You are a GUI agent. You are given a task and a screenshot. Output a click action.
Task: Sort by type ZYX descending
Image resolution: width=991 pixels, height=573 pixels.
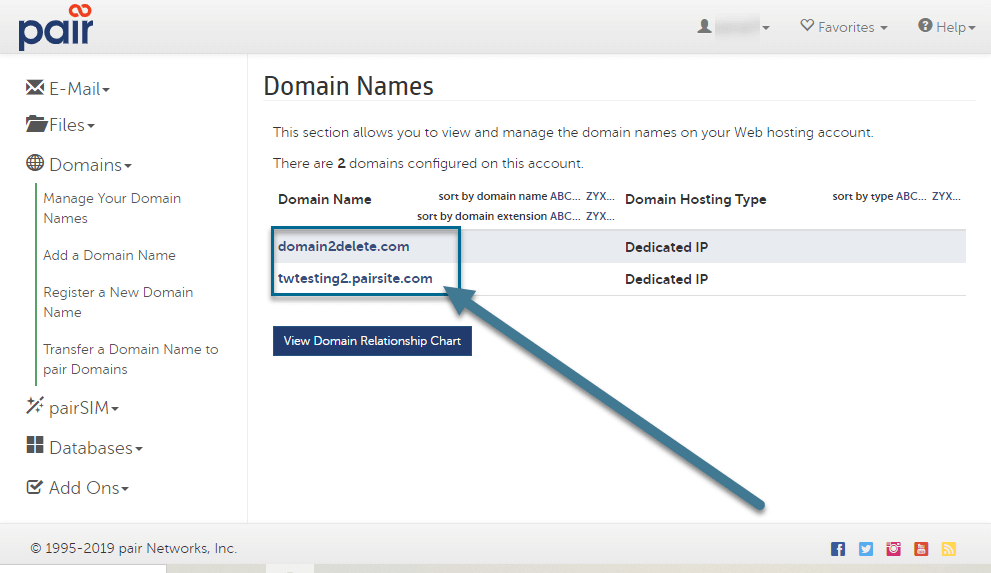pyautogui.click(x=946, y=196)
